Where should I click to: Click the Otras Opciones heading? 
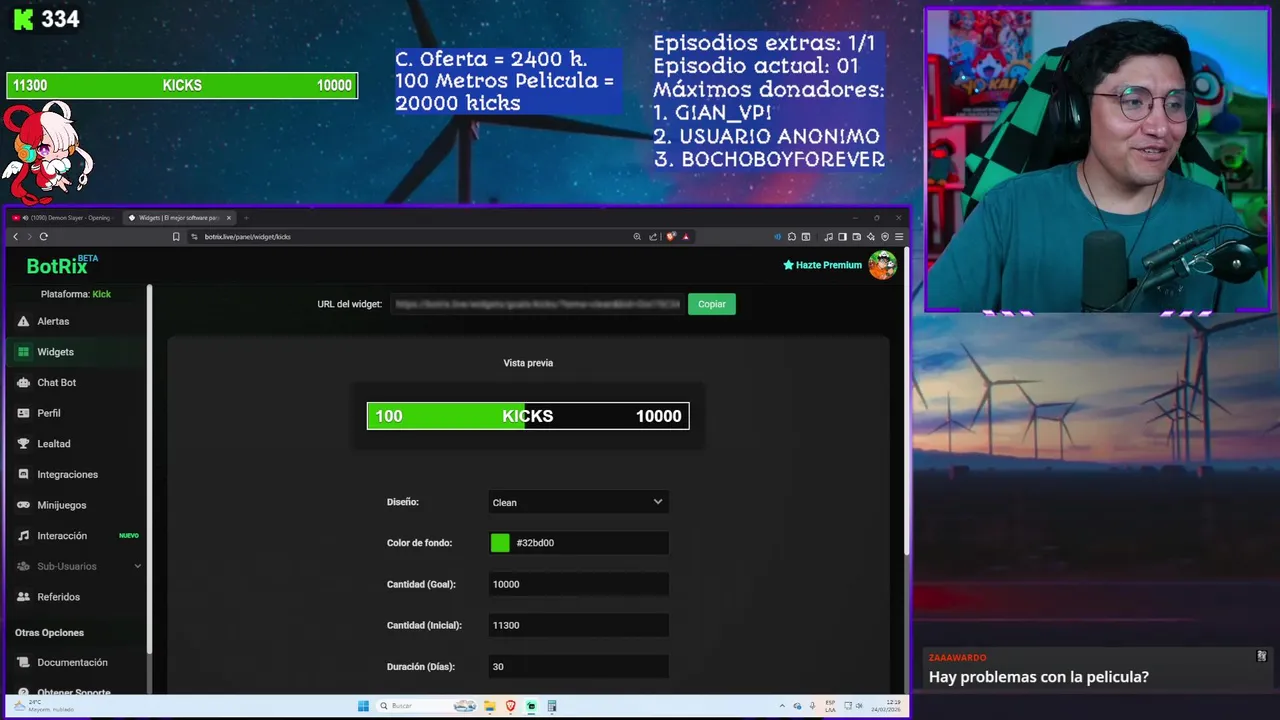49,633
